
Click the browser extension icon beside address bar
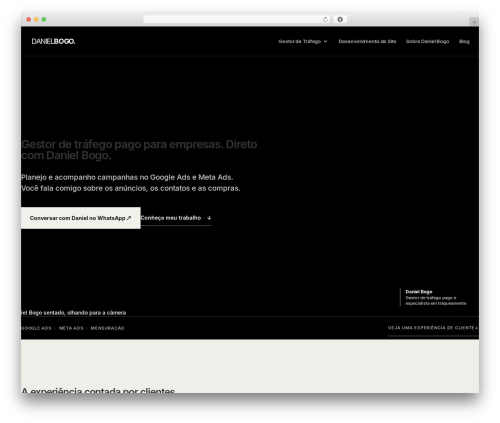pos(340,19)
